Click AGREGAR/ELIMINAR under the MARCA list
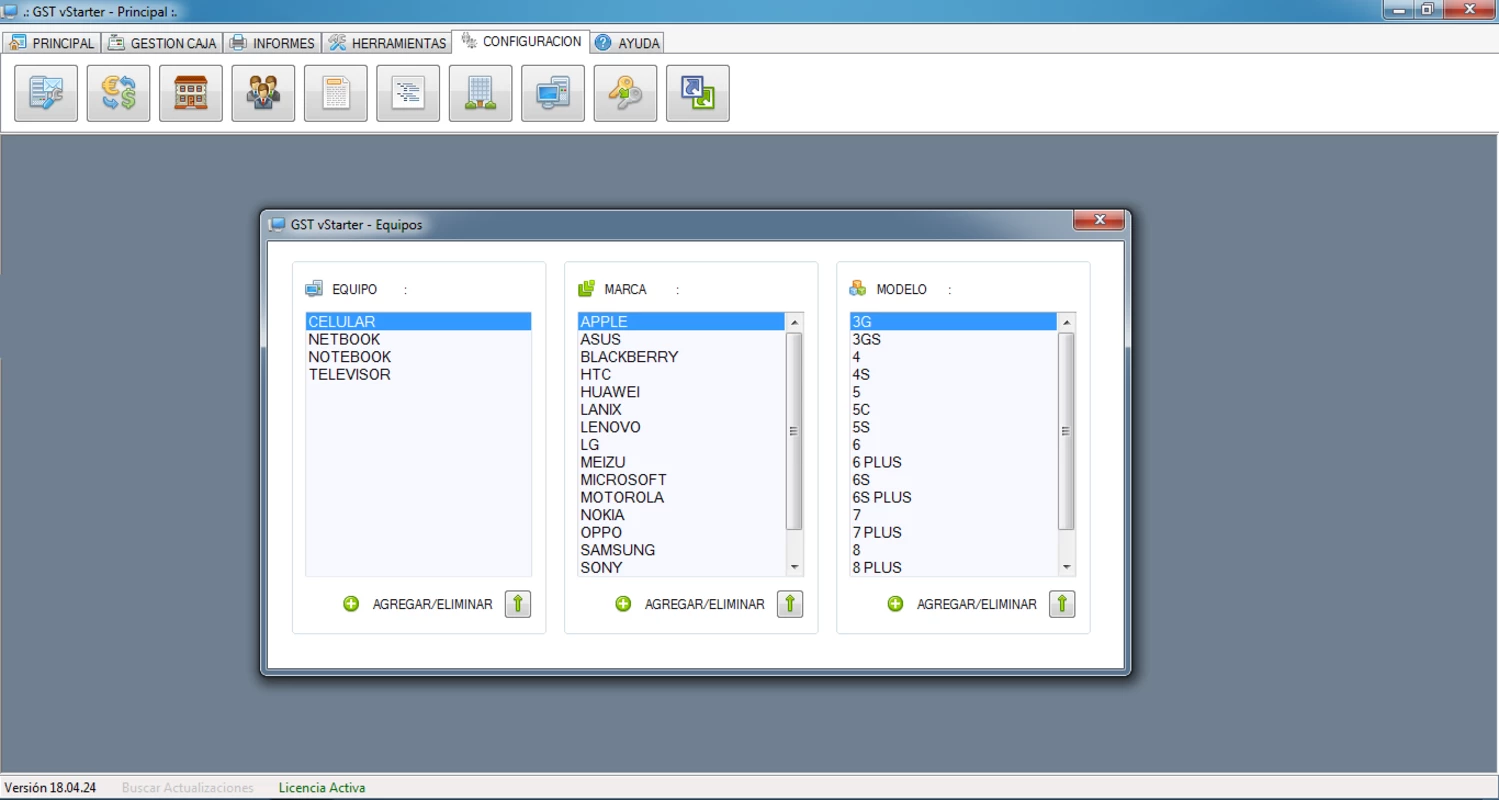Viewport: 1499px width, 800px height. click(704, 604)
